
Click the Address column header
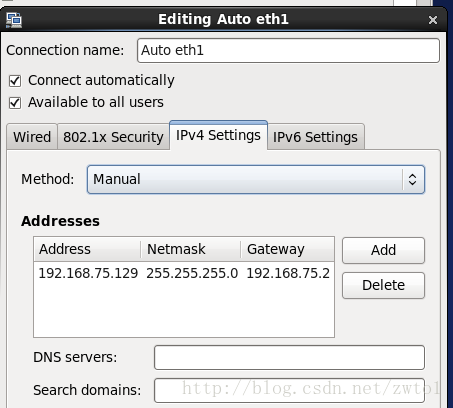point(87,249)
